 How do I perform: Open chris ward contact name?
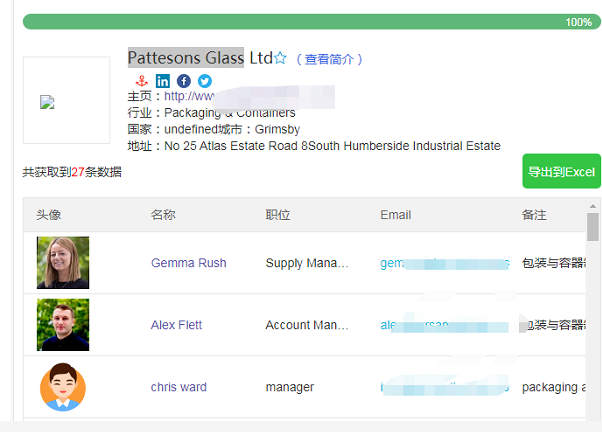[x=179, y=387]
